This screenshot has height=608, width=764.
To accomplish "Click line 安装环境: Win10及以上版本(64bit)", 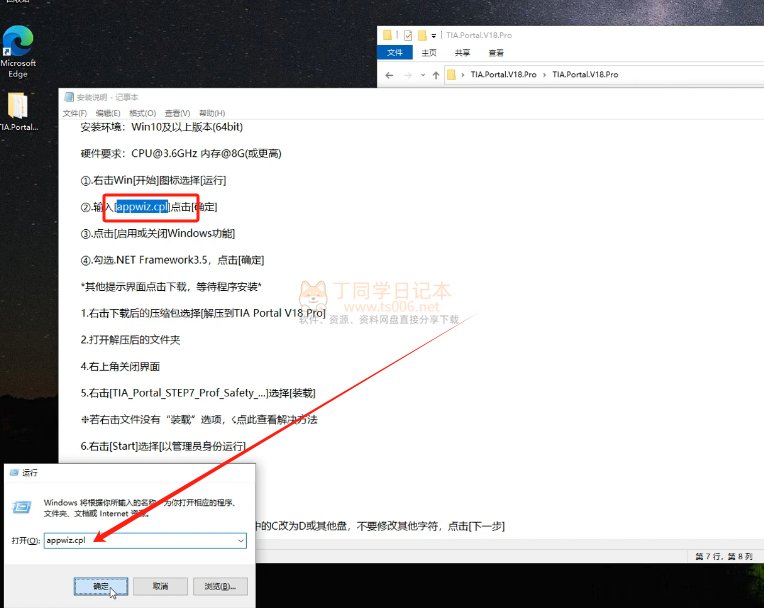I will 161,127.
